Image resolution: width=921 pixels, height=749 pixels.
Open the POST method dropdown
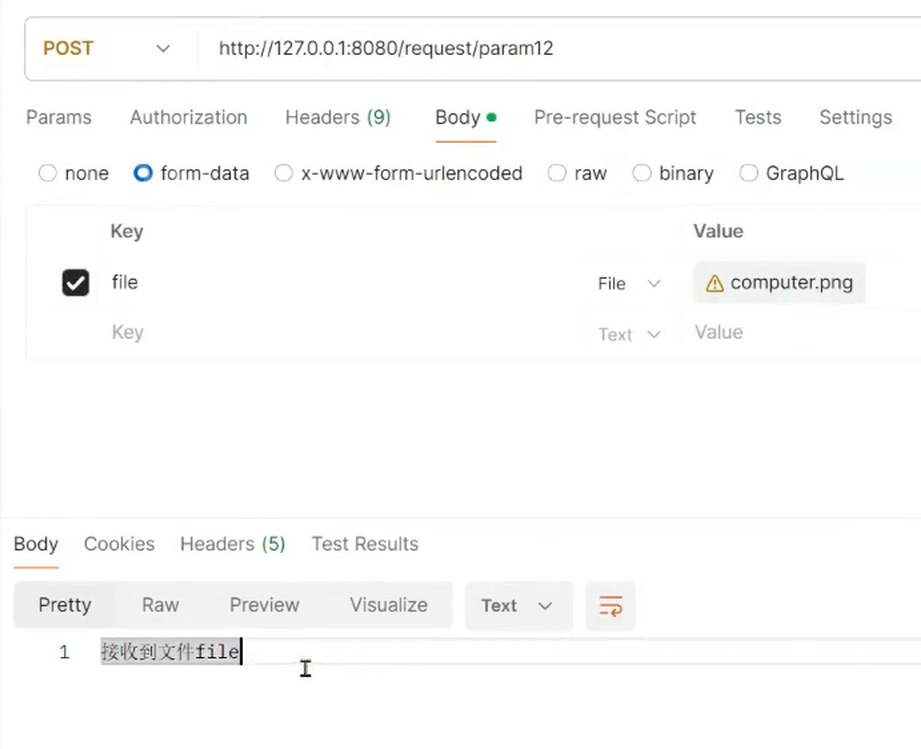click(x=107, y=48)
